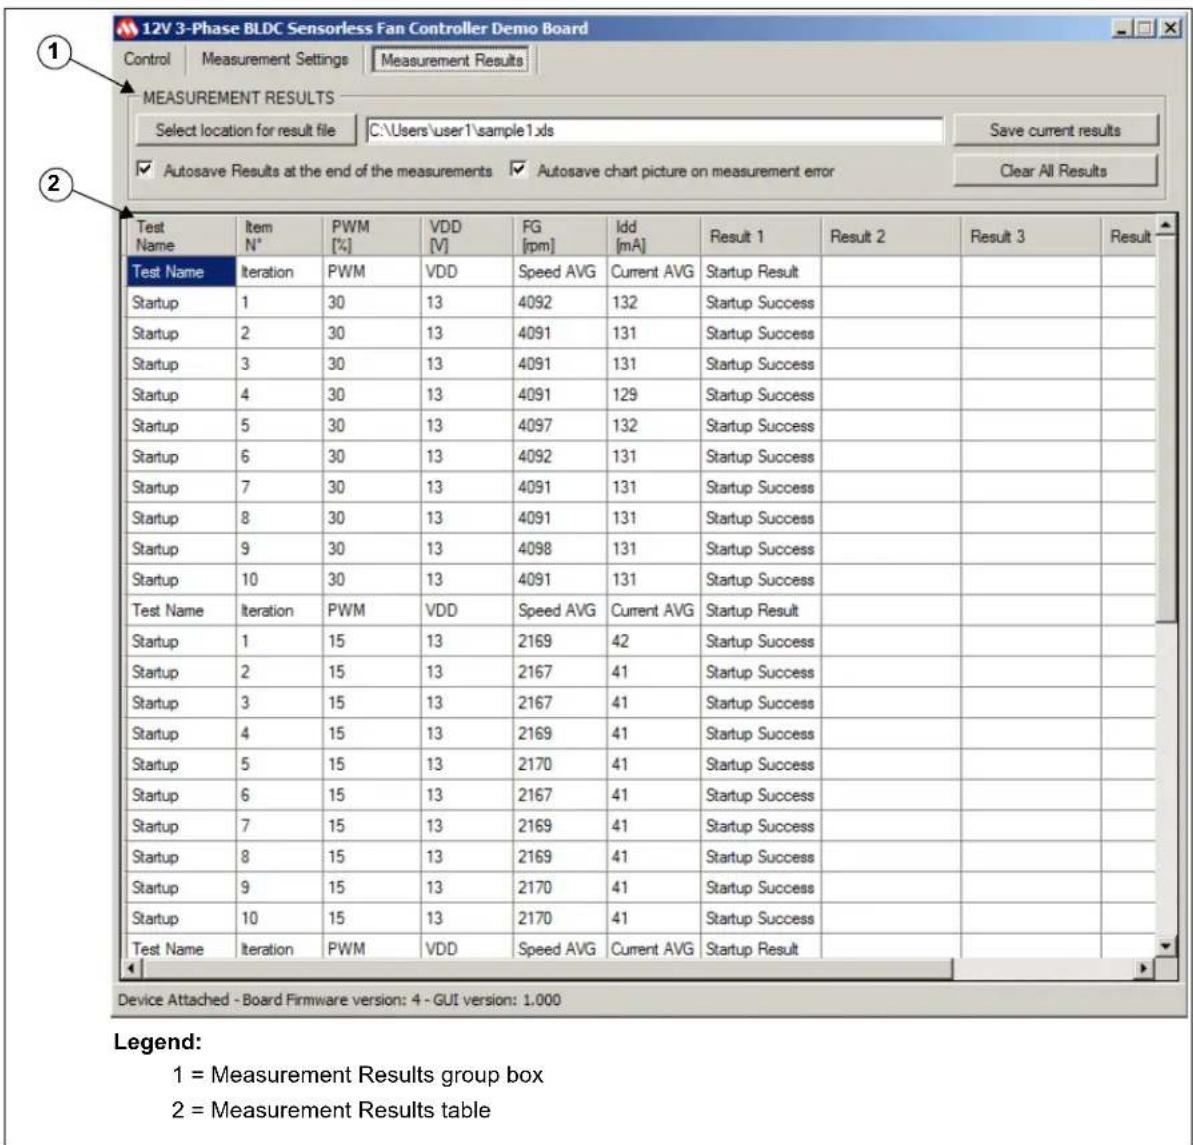The height and width of the screenshot is (1145, 1193).
Task: Click speed value 4098 cell
Action: pos(559,549)
